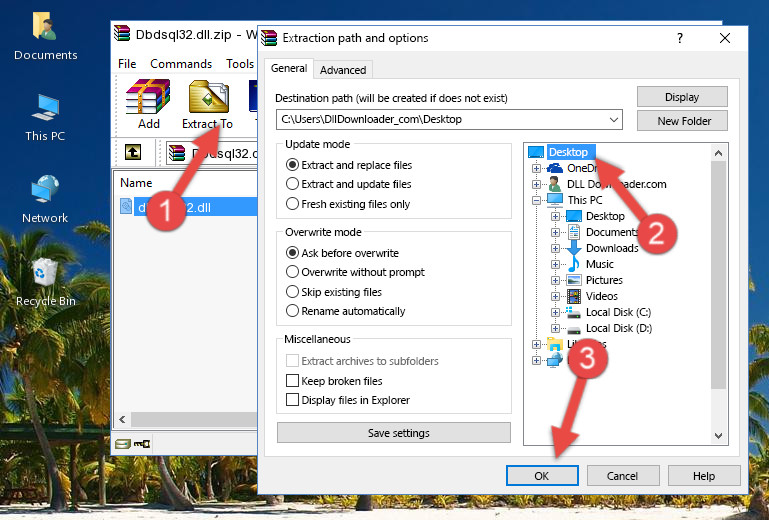769x520 pixels.
Task: Expand the Downloads tree node
Action: 555,248
